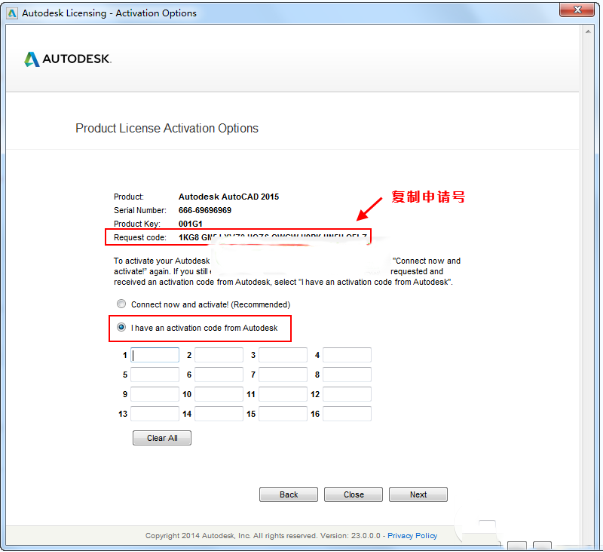
Task: Focus activation code field 14
Action: pyautogui.click(x=219, y=414)
